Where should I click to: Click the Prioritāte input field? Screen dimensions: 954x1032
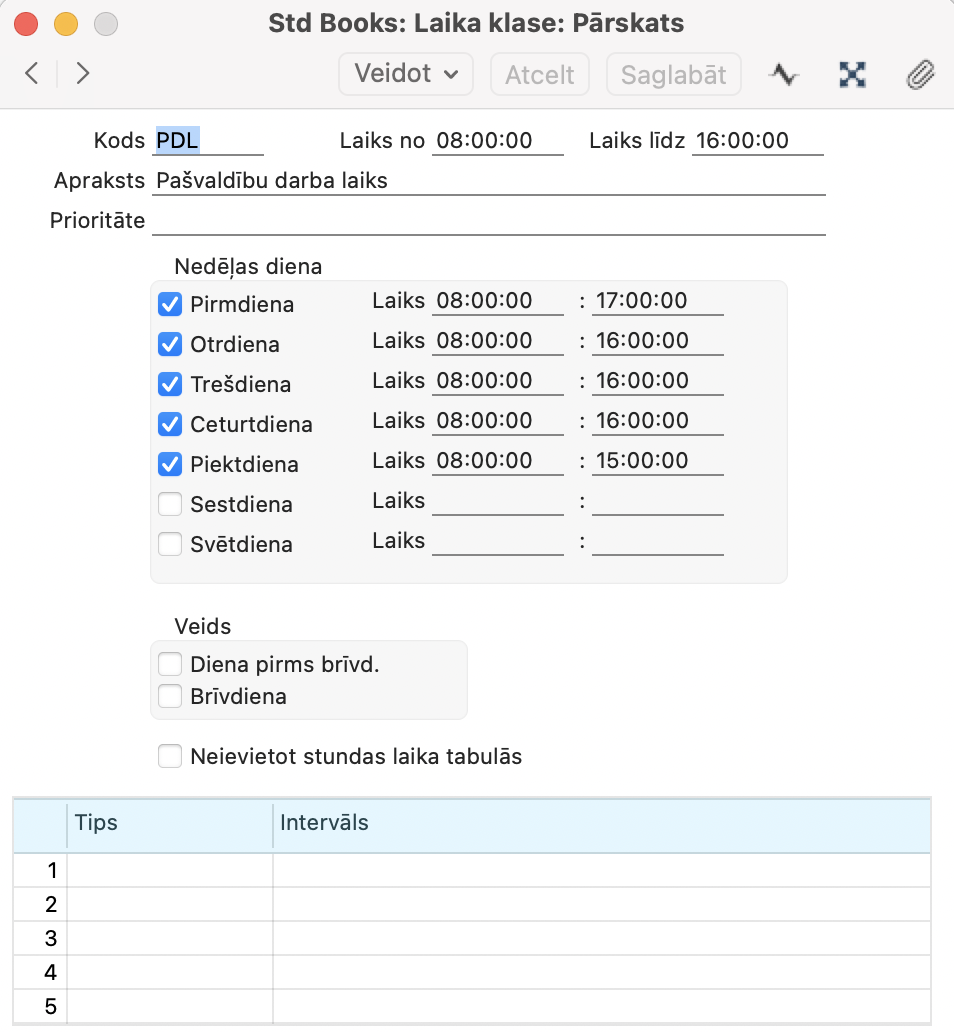pyautogui.click(x=488, y=221)
